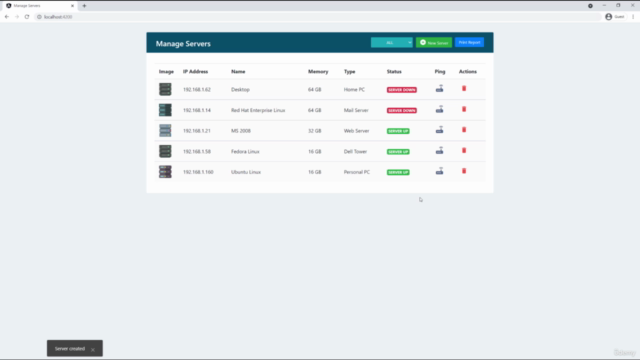Click the Home PC type cell
This screenshot has height=360, width=640.
354,89
